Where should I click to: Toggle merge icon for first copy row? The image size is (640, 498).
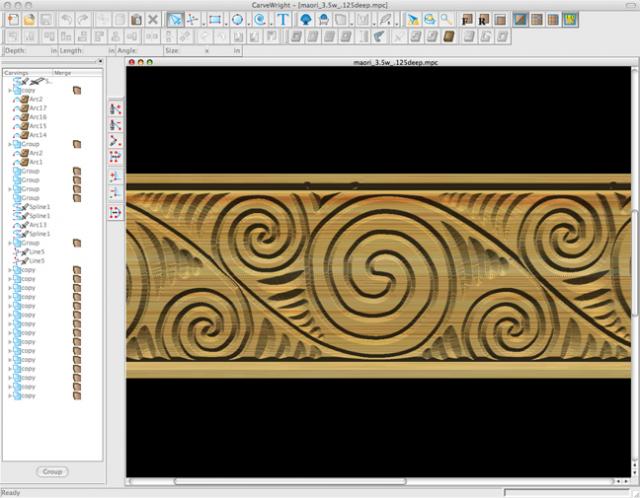[x=76, y=90]
